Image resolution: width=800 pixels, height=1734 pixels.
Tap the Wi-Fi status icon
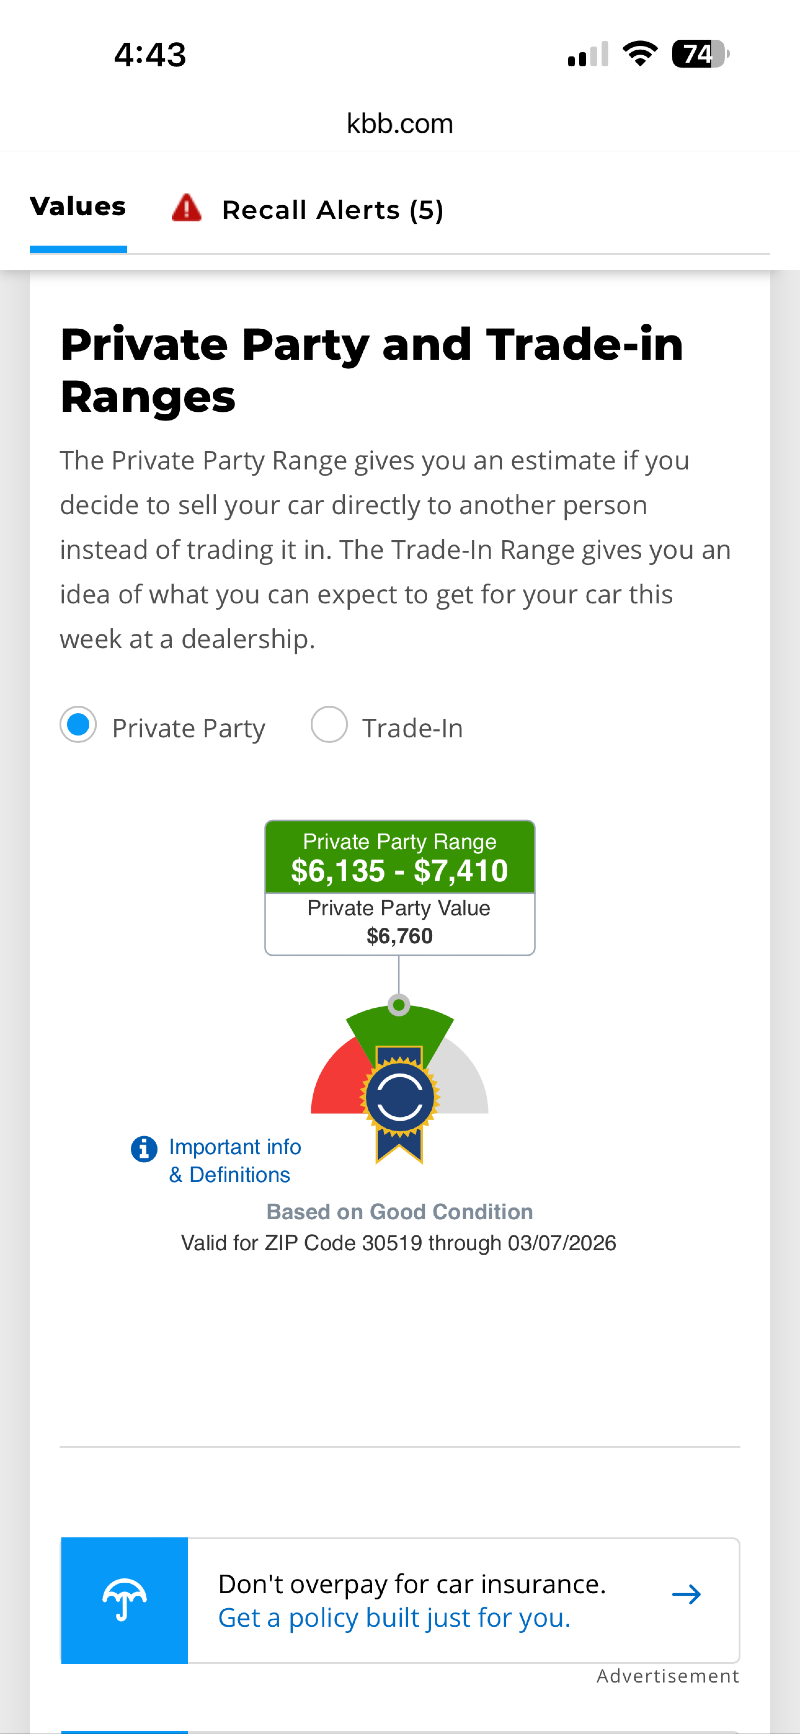pos(639,54)
